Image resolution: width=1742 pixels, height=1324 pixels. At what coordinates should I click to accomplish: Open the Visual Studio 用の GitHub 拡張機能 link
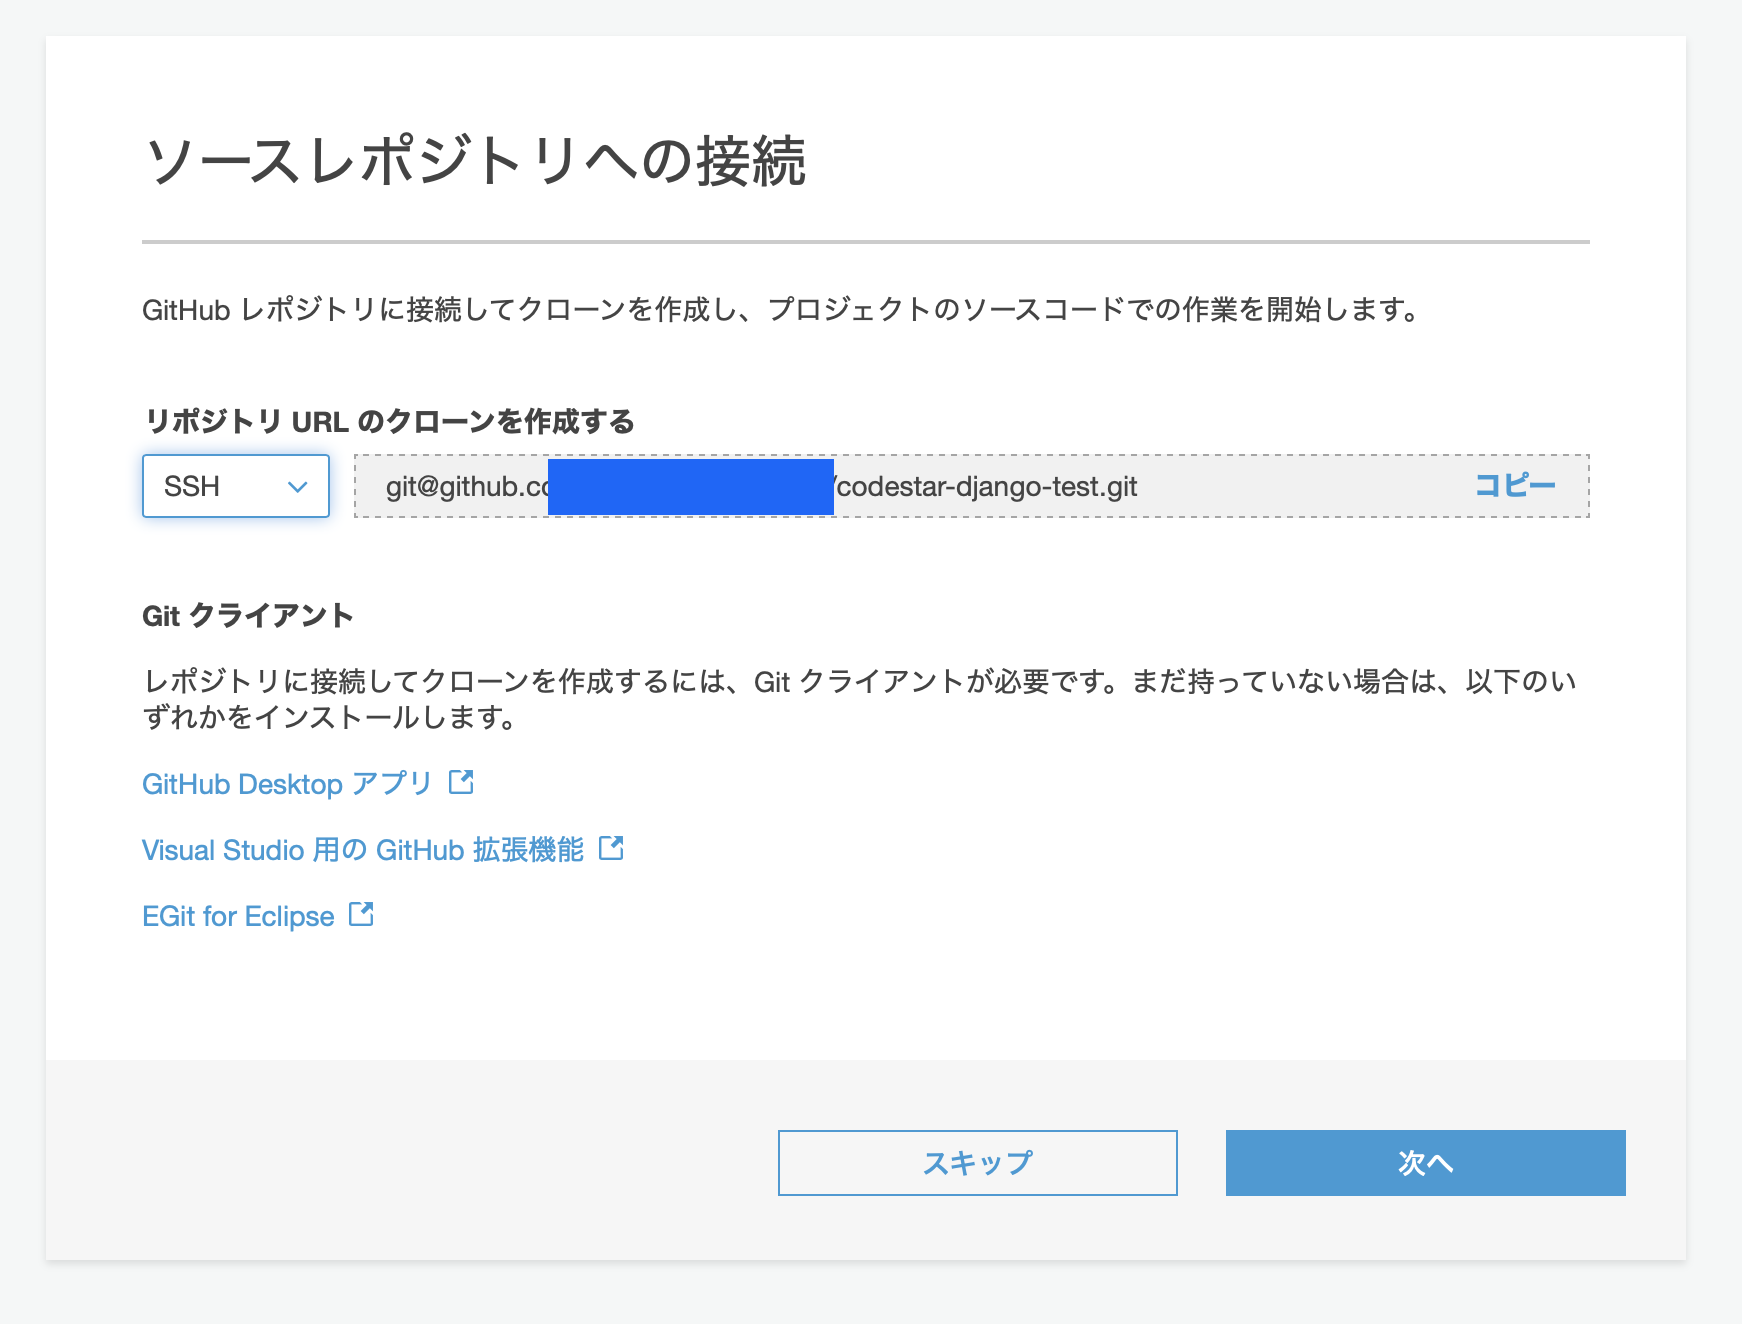pyautogui.click(x=365, y=848)
